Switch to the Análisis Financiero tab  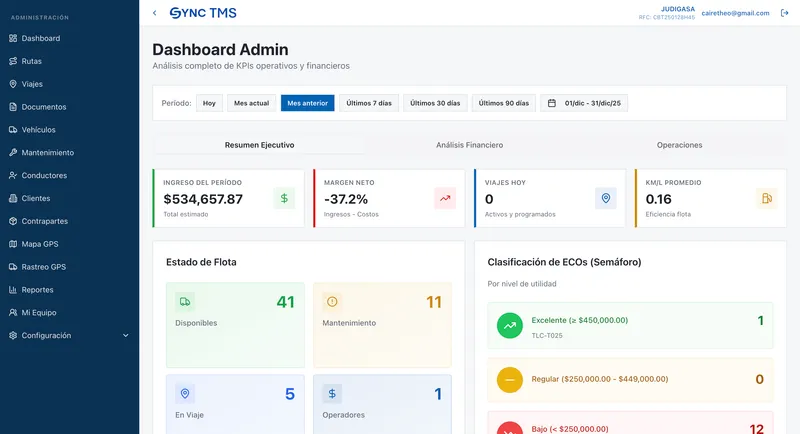[x=469, y=145]
